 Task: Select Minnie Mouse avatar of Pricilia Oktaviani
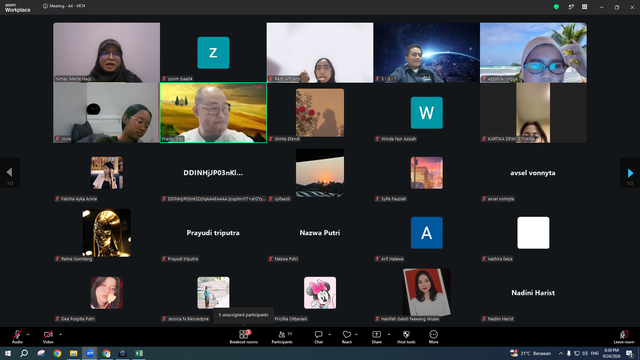320,293
